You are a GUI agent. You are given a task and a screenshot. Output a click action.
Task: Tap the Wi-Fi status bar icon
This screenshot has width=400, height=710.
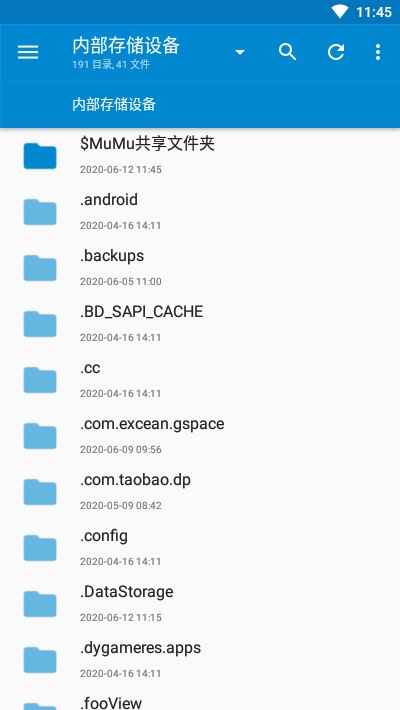(340, 12)
